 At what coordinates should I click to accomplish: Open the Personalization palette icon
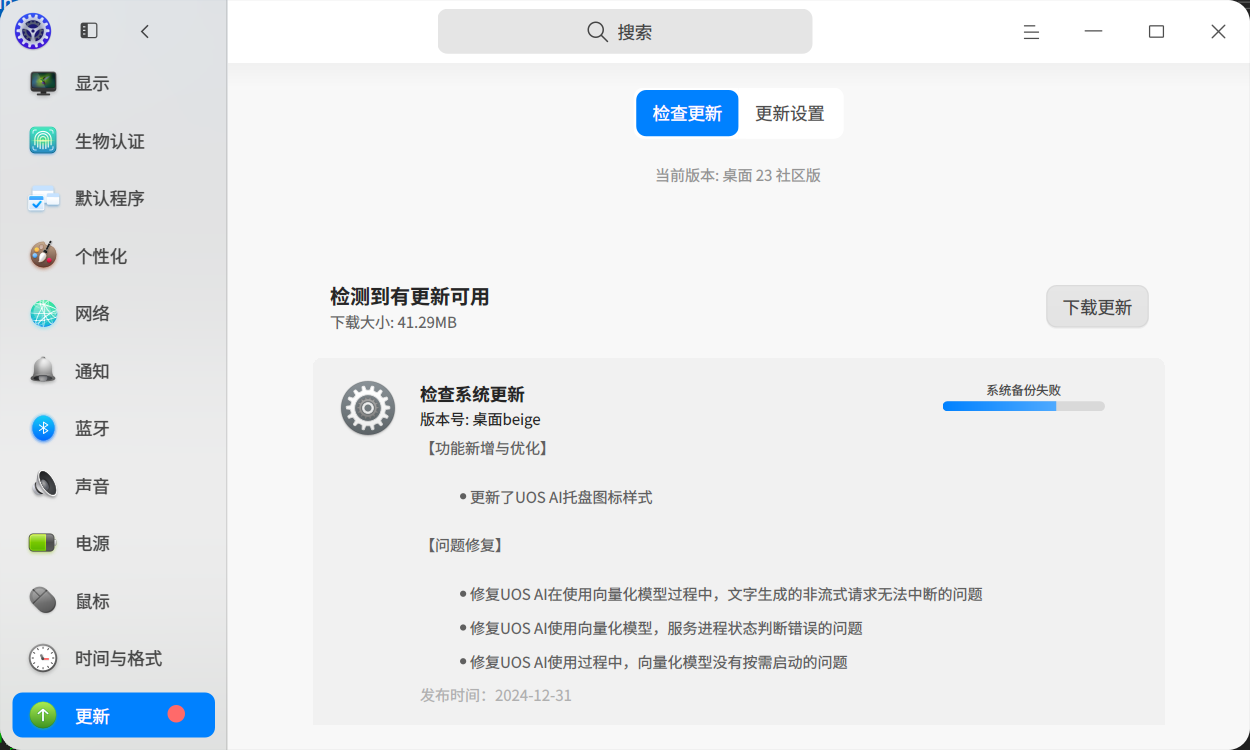pyautogui.click(x=43, y=256)
